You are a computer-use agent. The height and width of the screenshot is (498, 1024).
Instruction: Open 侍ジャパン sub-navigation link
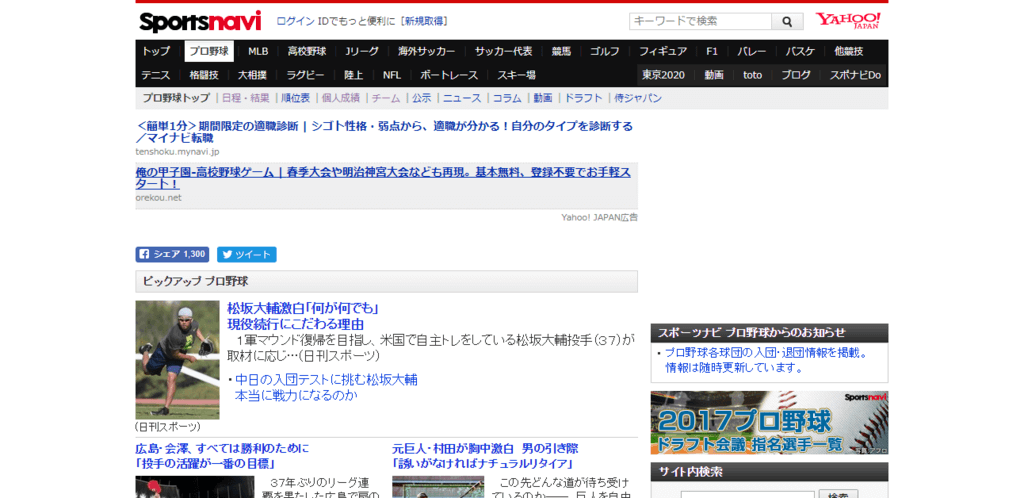pyautogui.click(x=638, y=98)
